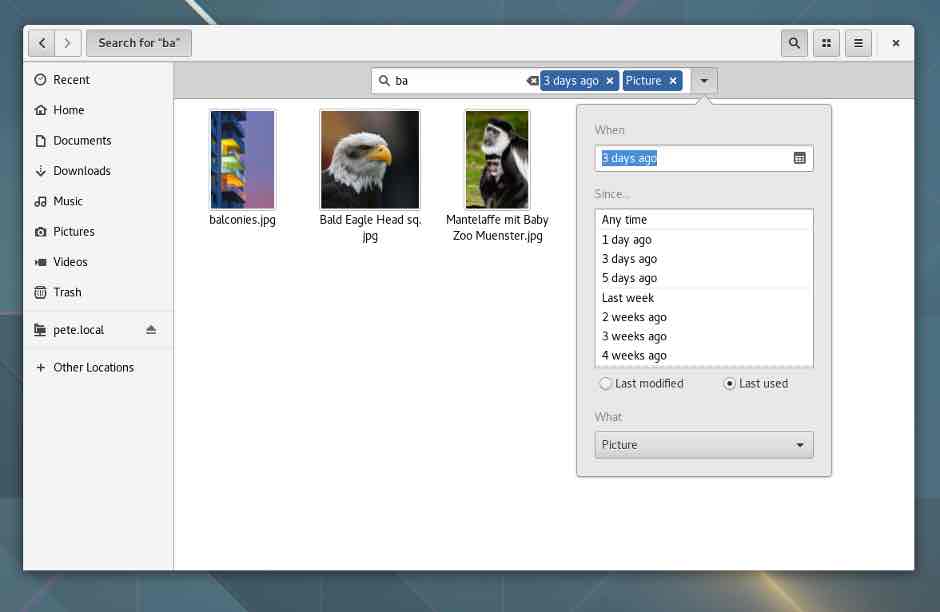This screenshot has width=940, height=612.
Task: Toggle the search magnifier in the toolbar
Action: pyautogui.click(x=793, y=43)
